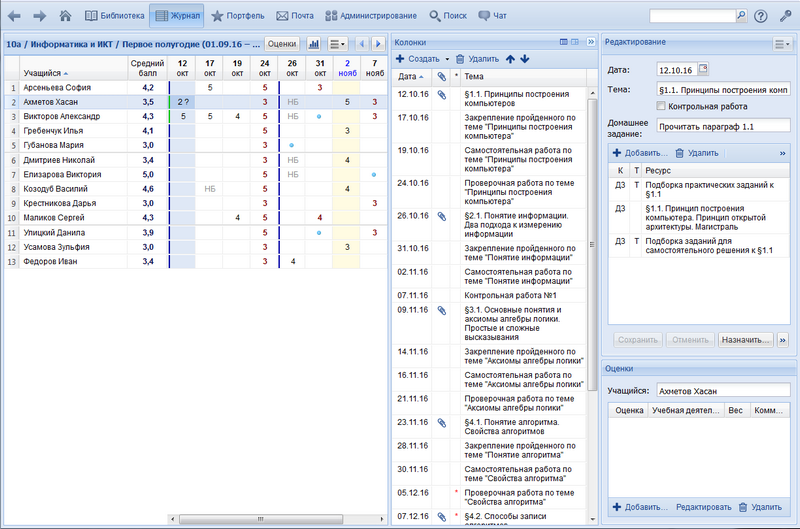Switch to the Портфель section
The image size is (800, 529).
pos(237,16)
